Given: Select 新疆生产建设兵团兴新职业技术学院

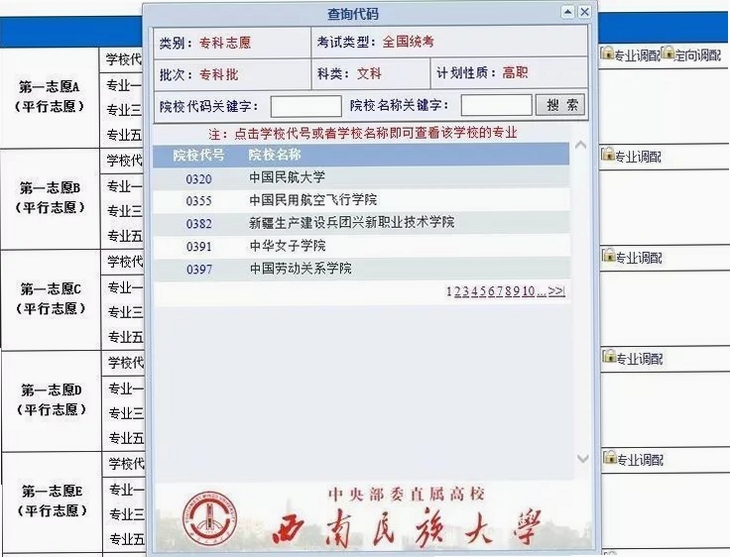Looking at the screenshot, I should pyautogui.click(x=351, y=223).
